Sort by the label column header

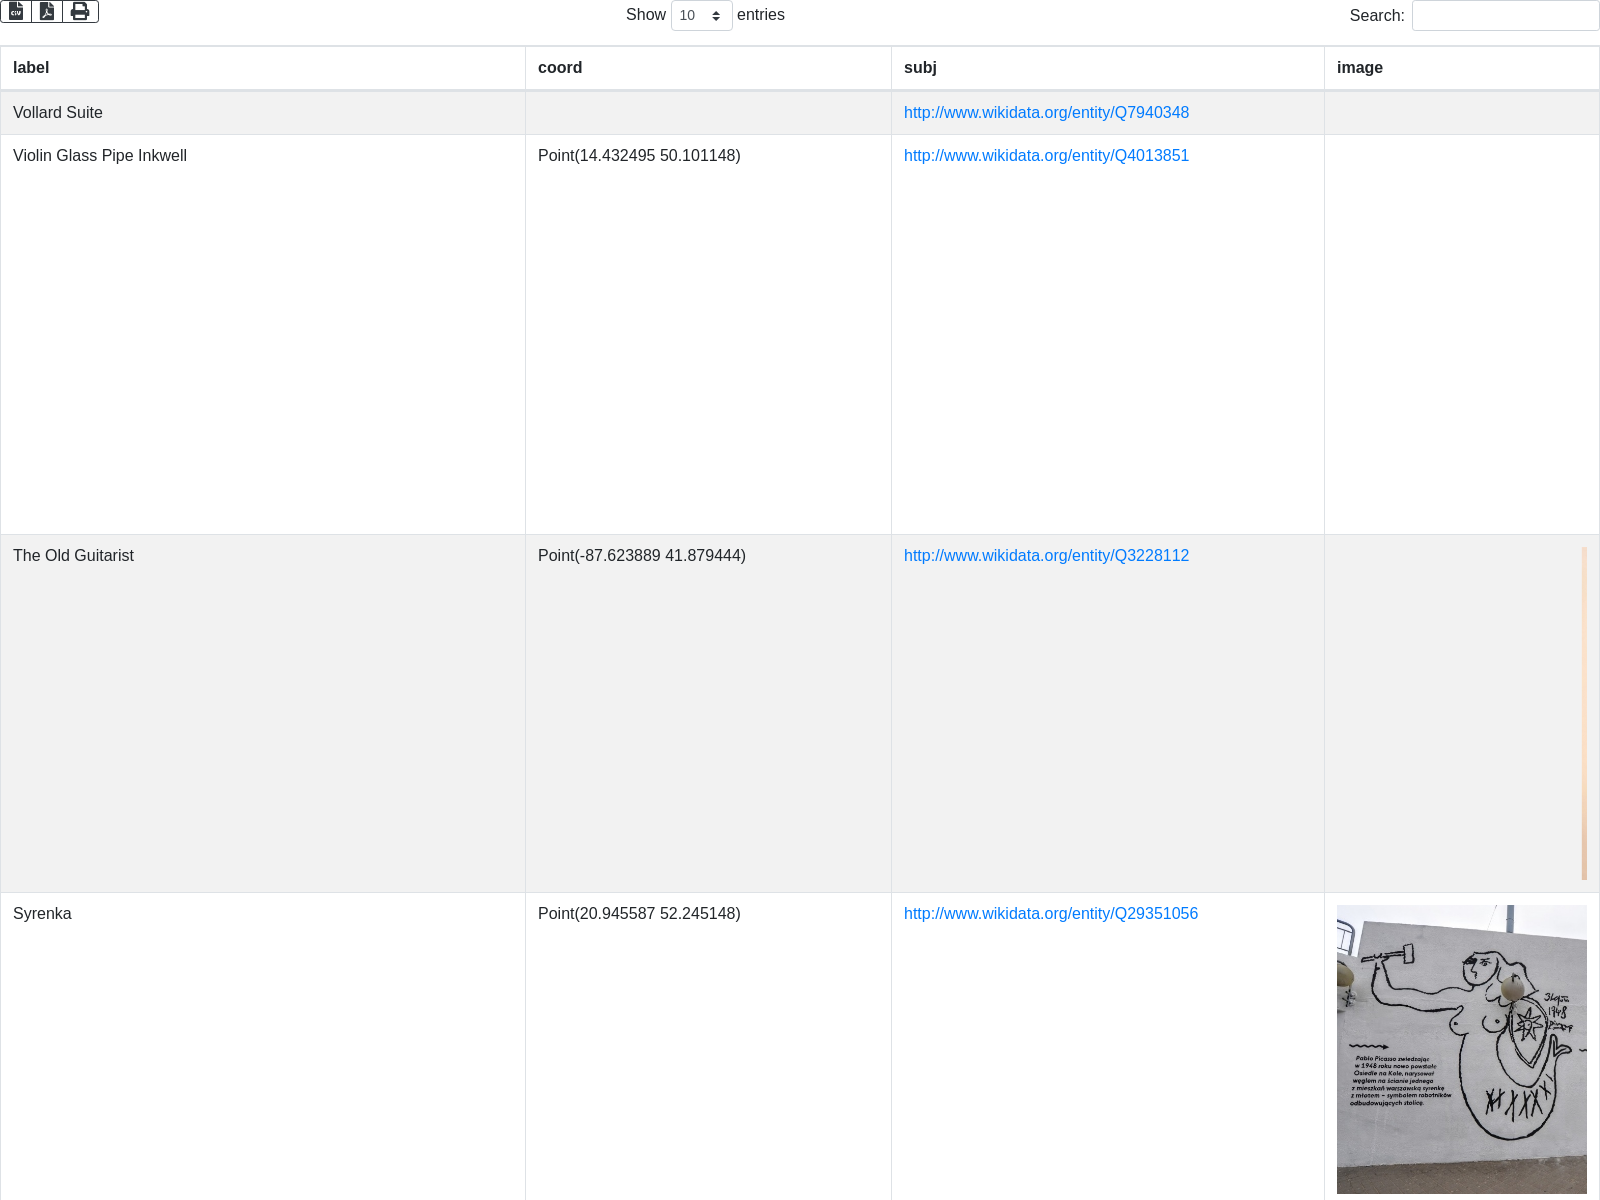(31, 68)
